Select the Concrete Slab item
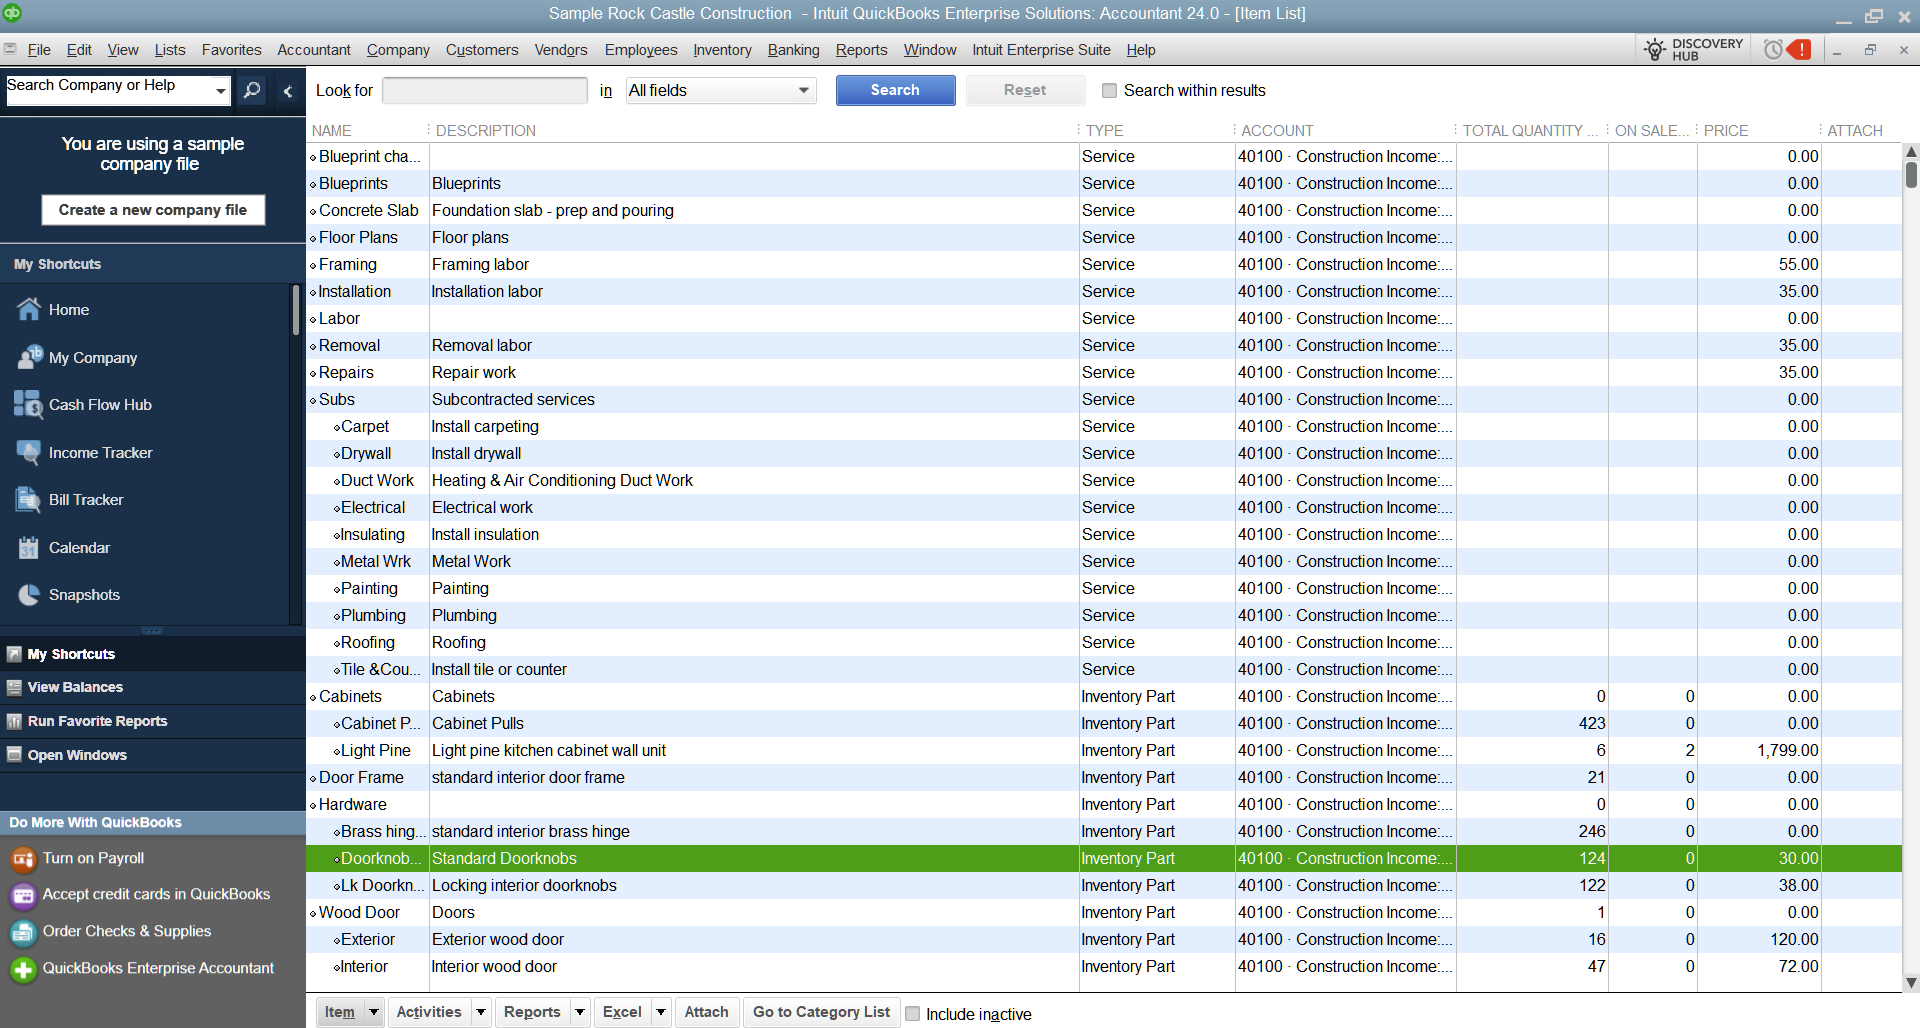Image resolution: width=1920 pixels, height=1028 pixels. (1104, 211)
